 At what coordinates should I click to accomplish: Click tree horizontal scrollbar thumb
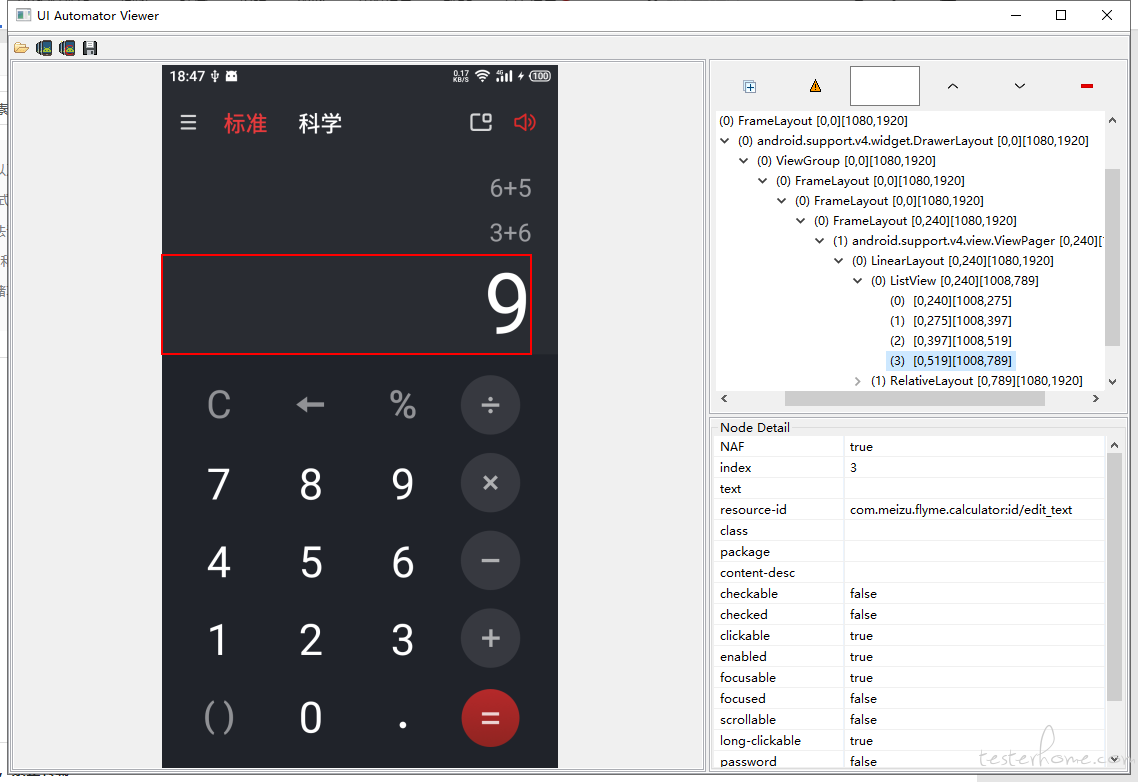pyautogui.click(x=914, y=399)
